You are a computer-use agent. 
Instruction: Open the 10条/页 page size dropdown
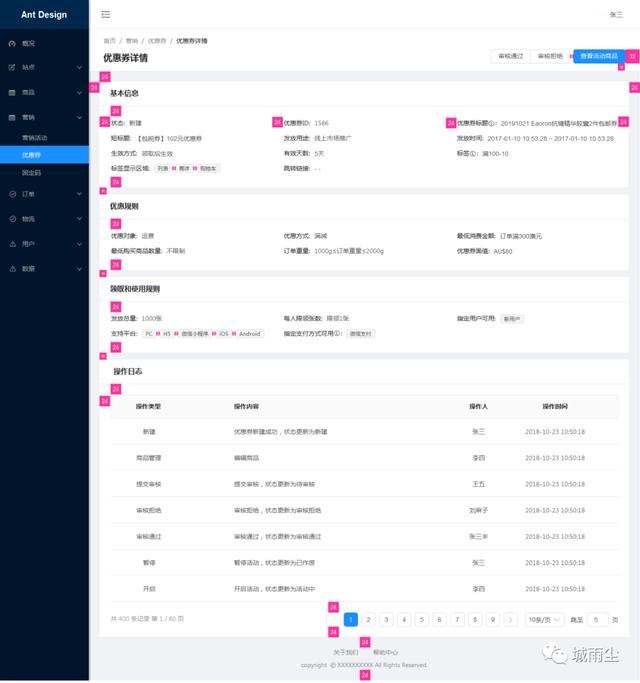coord(544,619)
